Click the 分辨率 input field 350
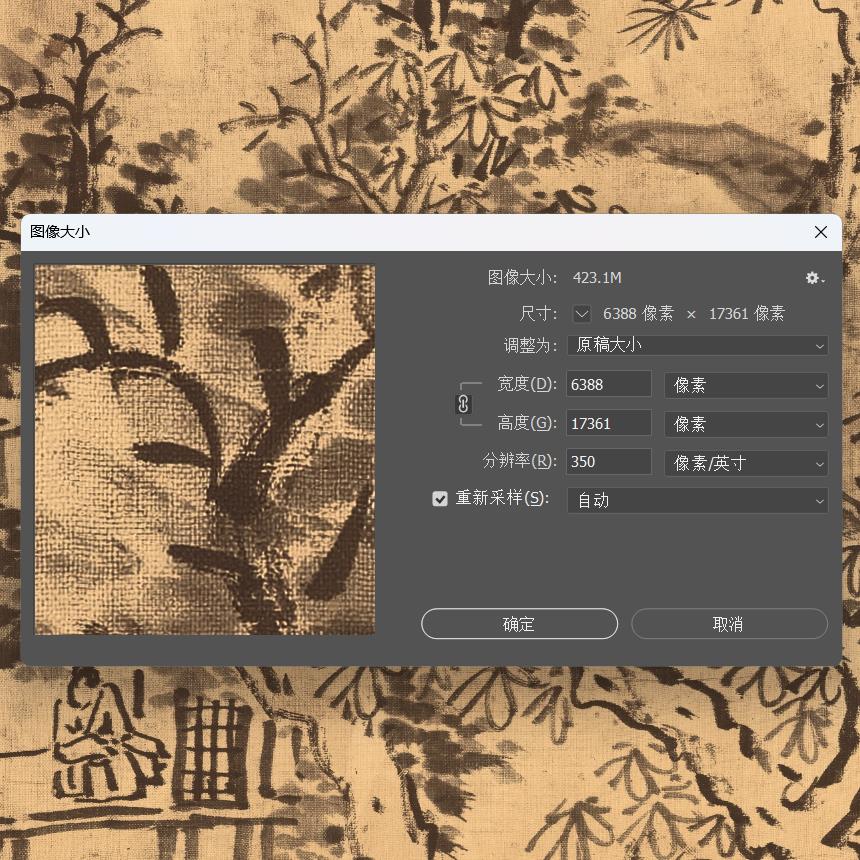 pyautogui.click(x=609, y=462)
